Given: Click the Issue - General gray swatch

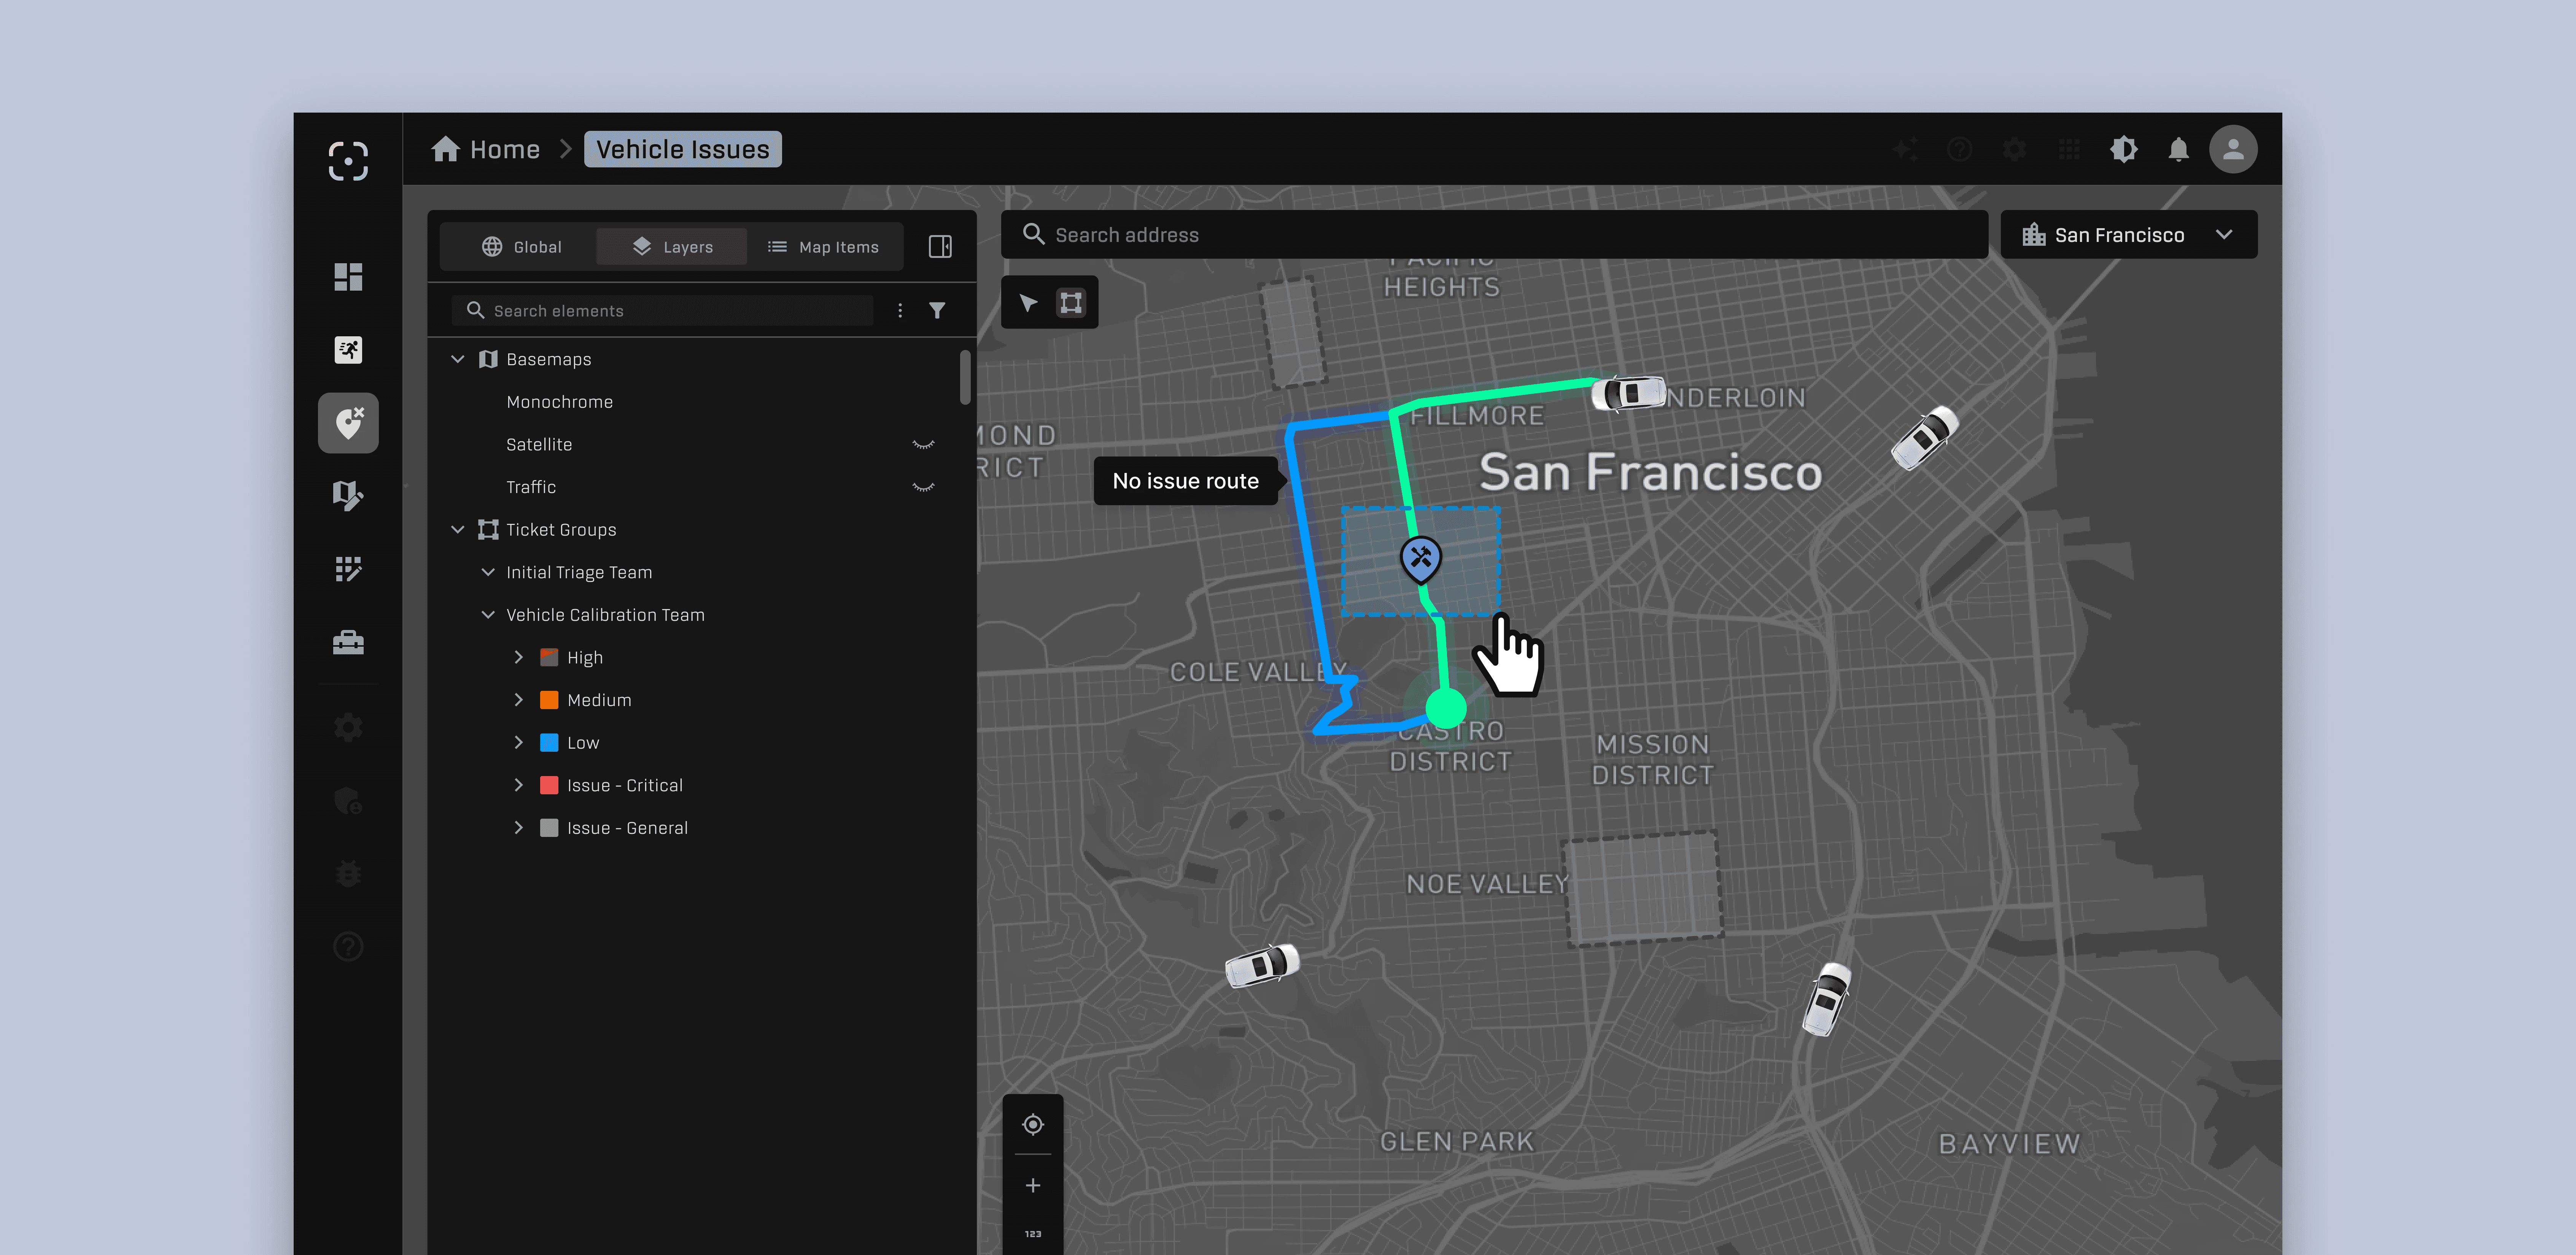Looking at the screenshot, I should pos(549,828).
